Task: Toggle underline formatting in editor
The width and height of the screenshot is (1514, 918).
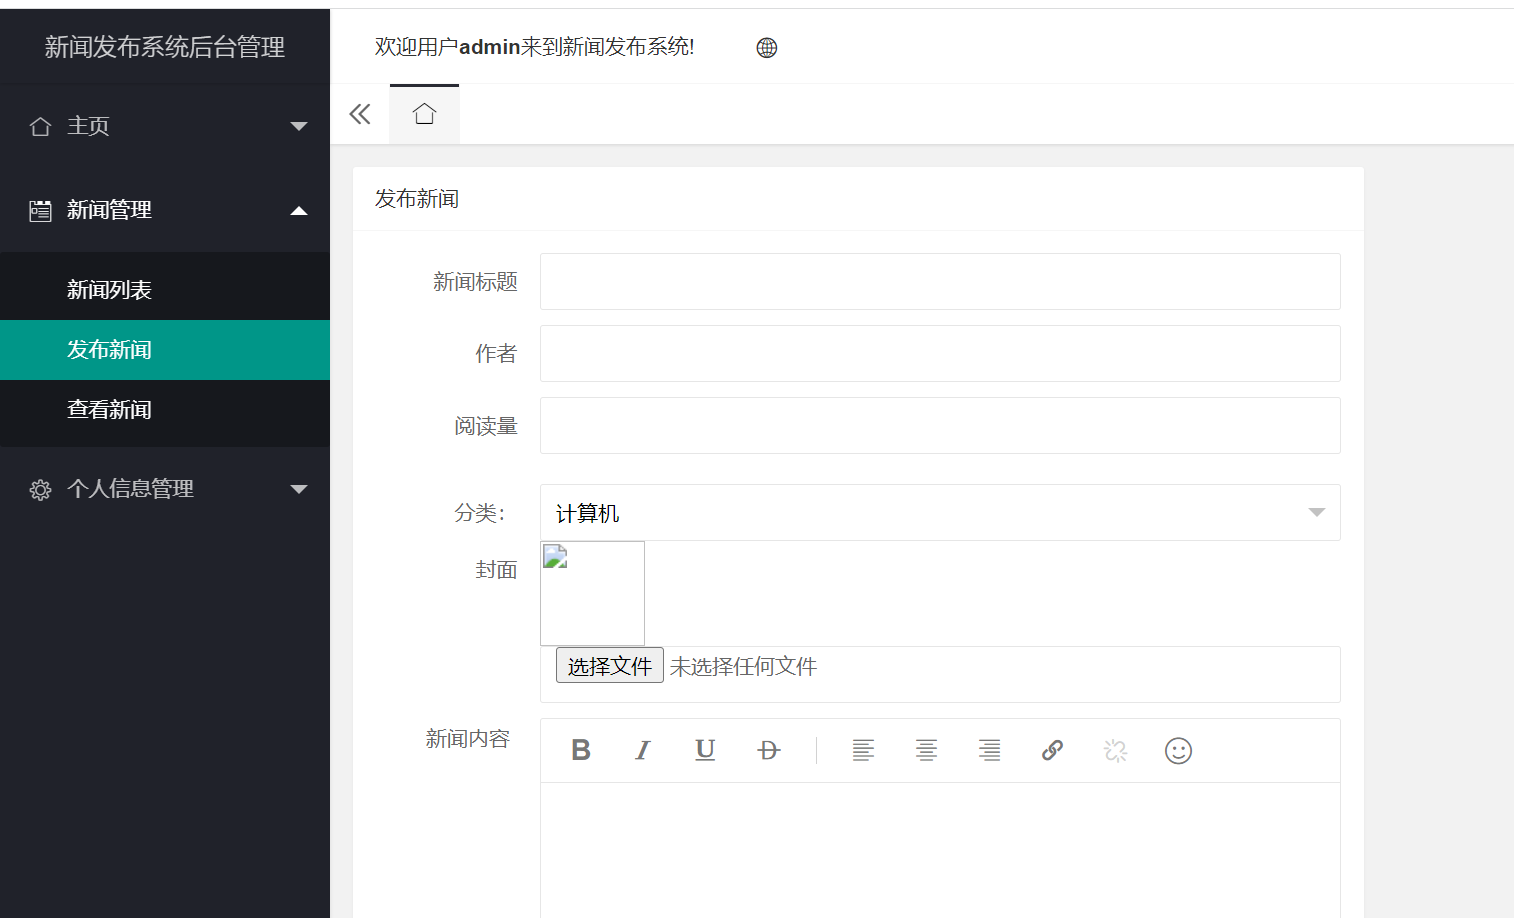Action: point(705,750)
